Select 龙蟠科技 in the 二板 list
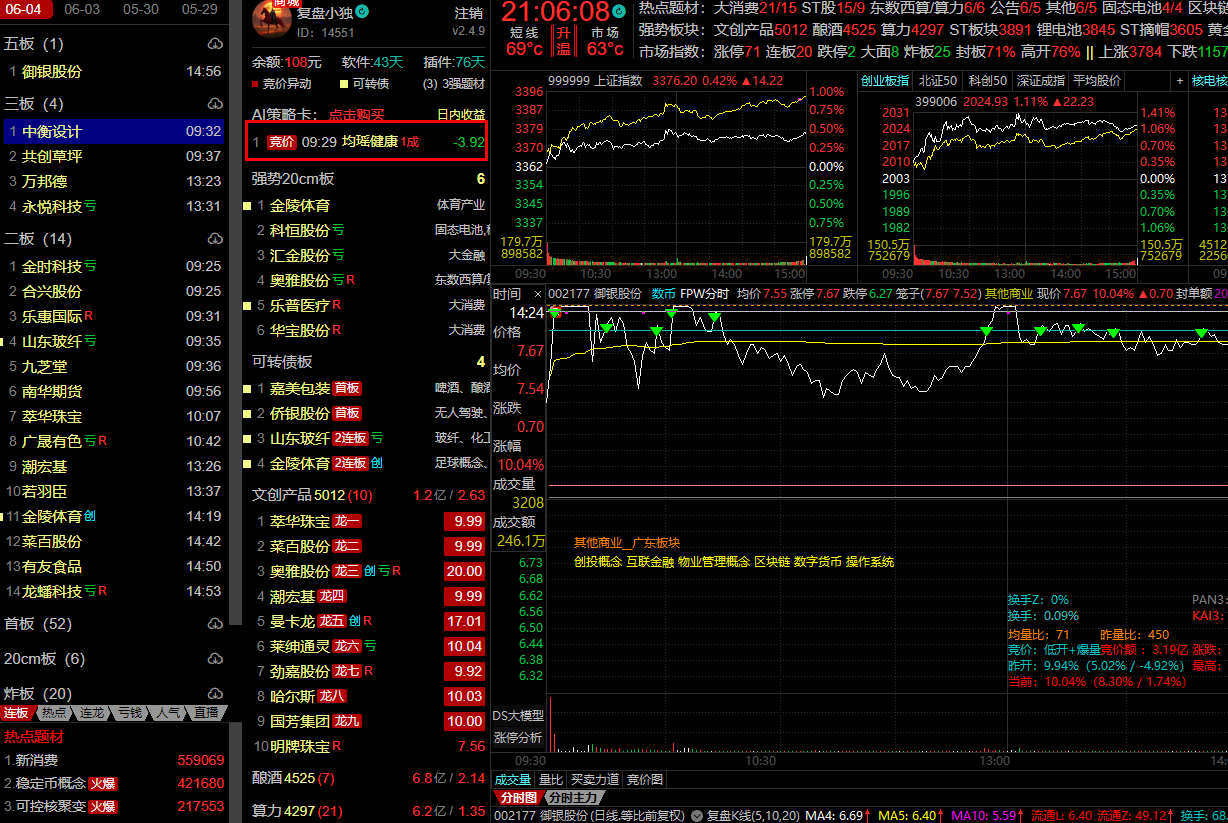Viewport: 1228px width, 823px height. [x=115, y=591]
